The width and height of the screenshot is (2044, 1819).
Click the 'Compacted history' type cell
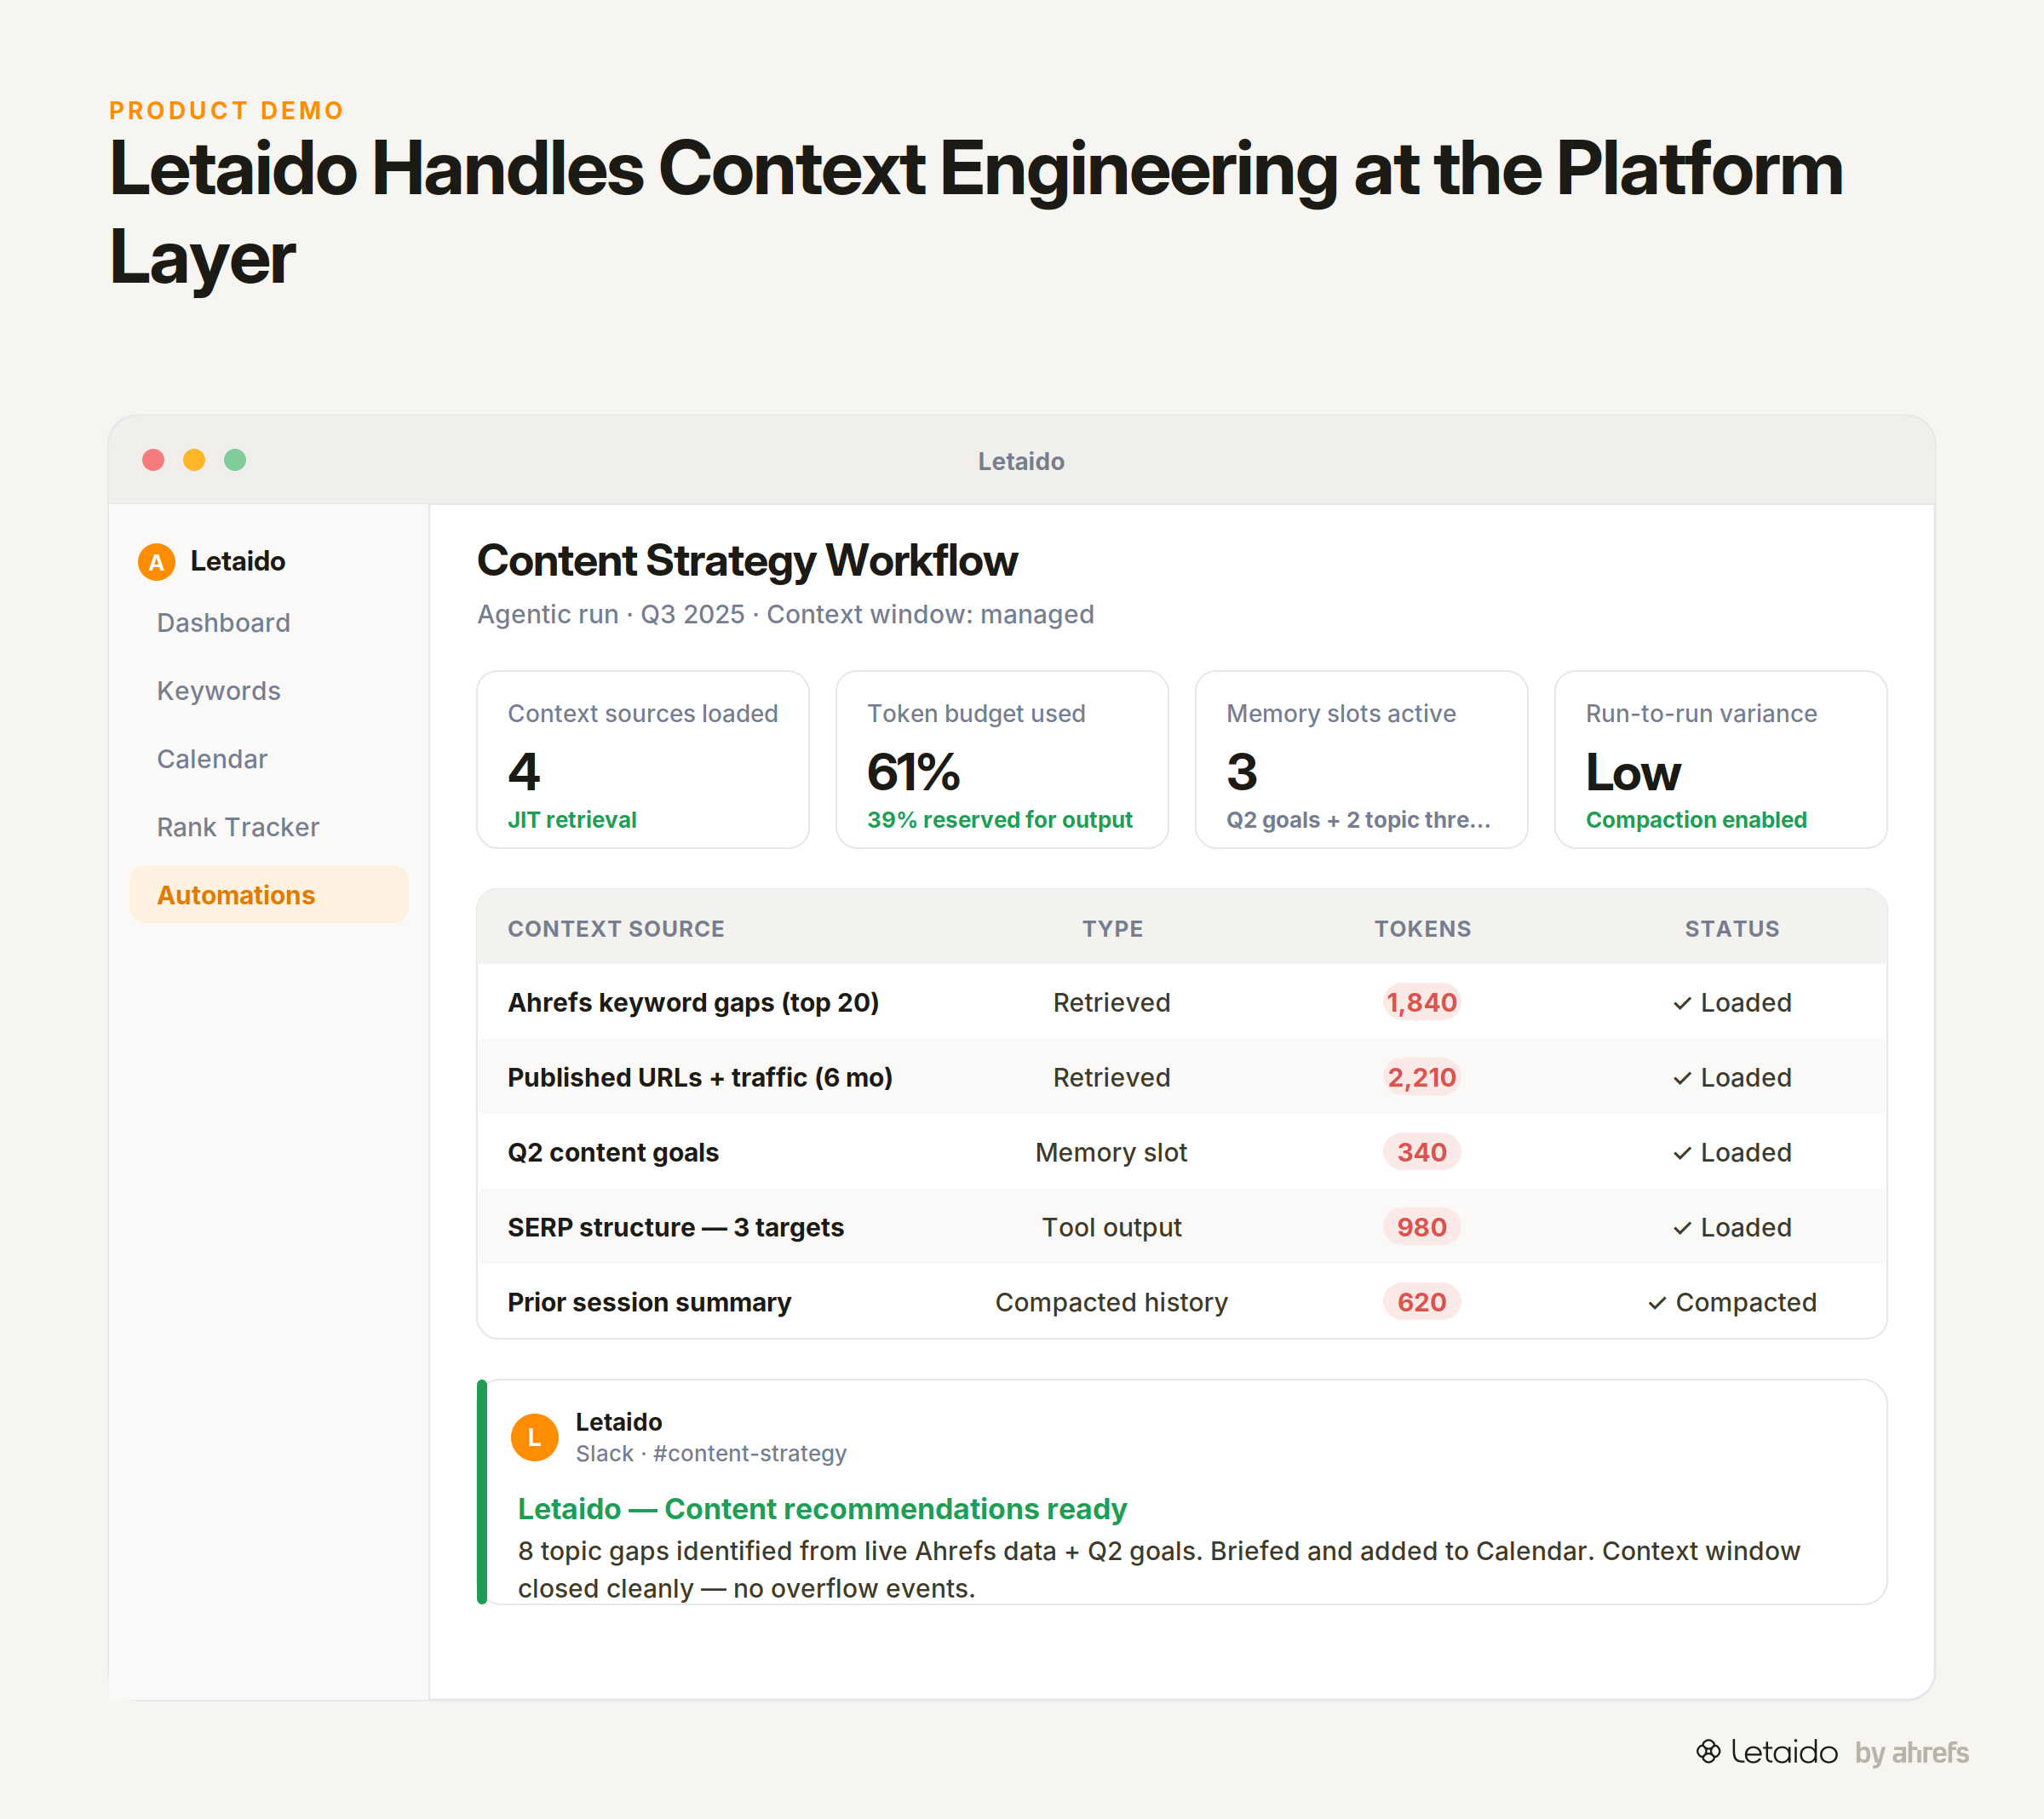pyautogui.click(x=1111, y=1302)
